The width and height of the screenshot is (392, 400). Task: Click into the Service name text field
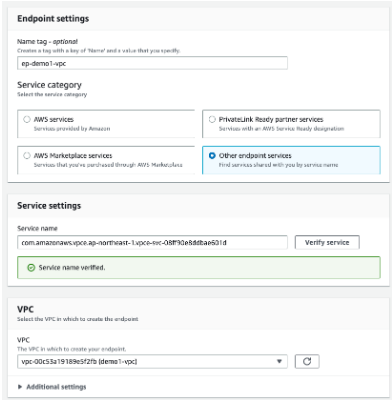pos(152,242)
